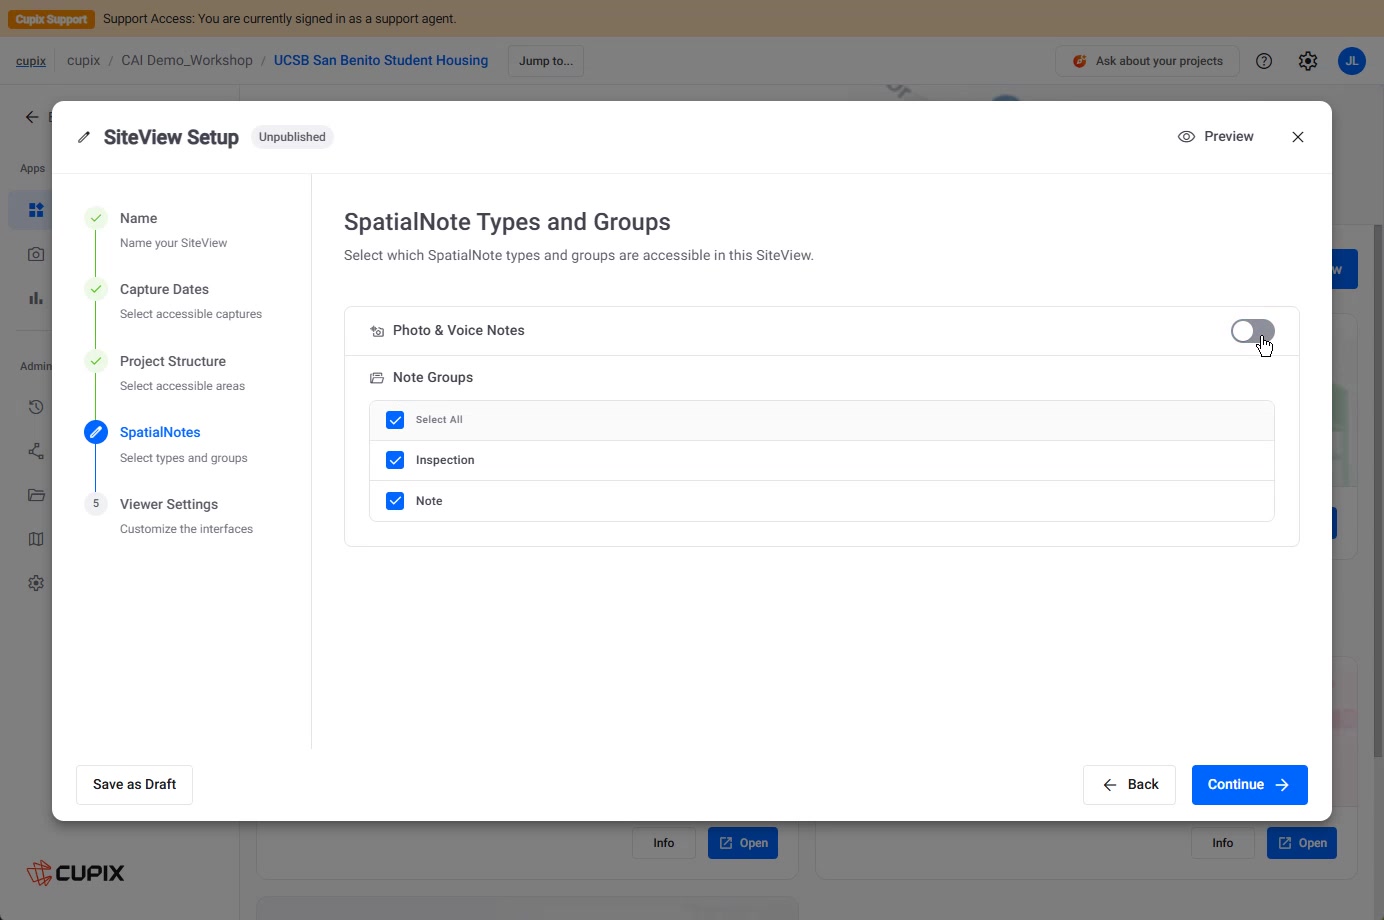Open the help question mark icon
Viewport: 1384px width, 920px height.
pos(1264,61)
